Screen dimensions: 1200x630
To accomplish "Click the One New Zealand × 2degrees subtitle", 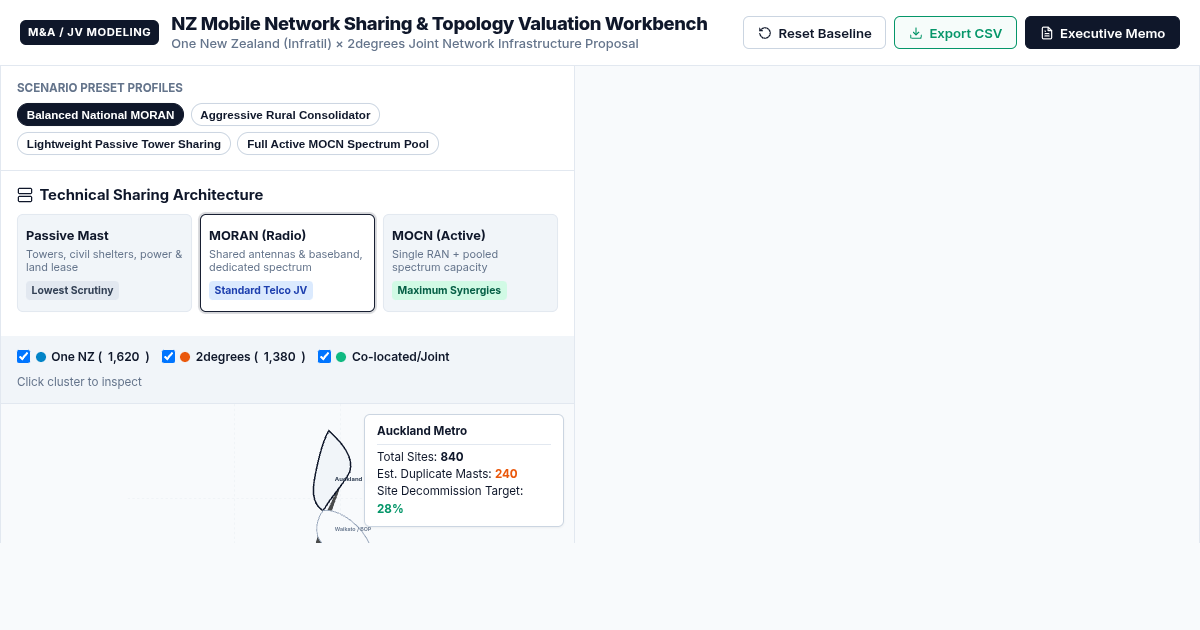I will click(x=405, y=44).
